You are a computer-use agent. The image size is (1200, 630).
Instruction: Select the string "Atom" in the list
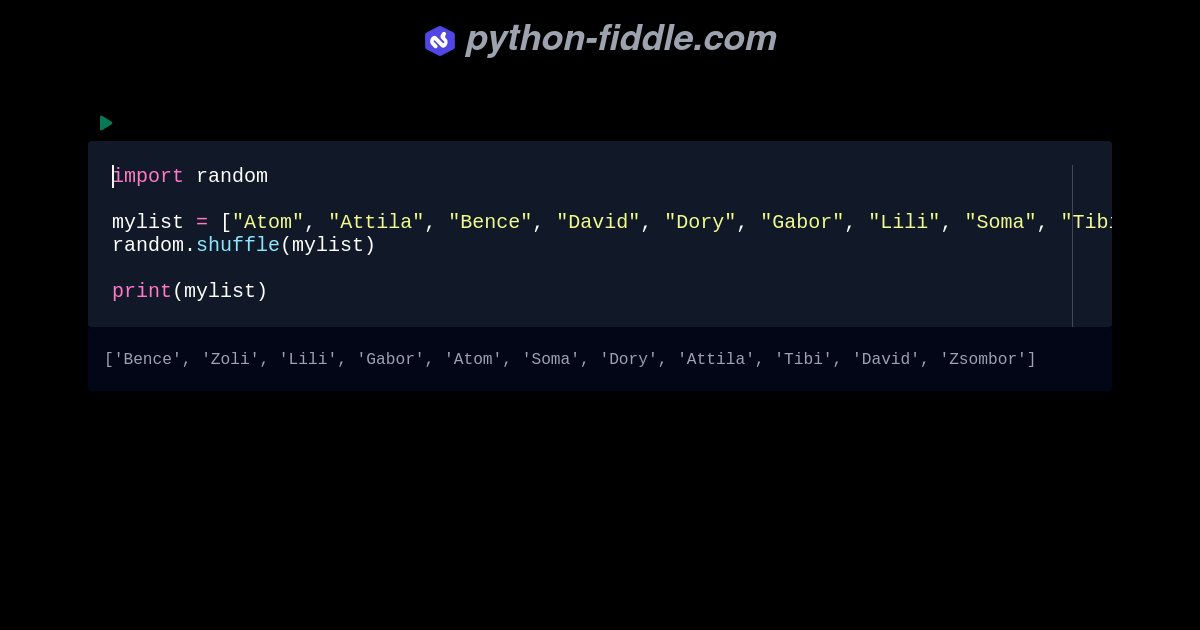(267, 221)
